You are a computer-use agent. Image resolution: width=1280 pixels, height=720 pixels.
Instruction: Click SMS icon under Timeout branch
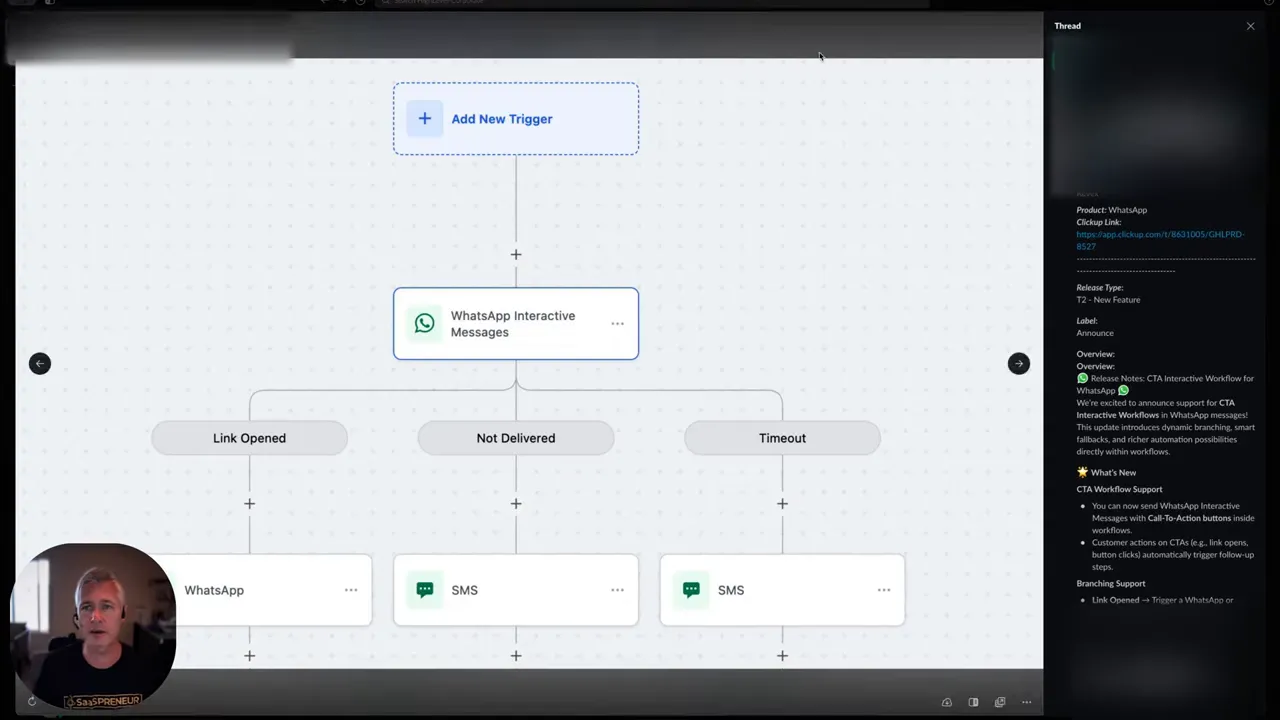click(x=691, y=590)
